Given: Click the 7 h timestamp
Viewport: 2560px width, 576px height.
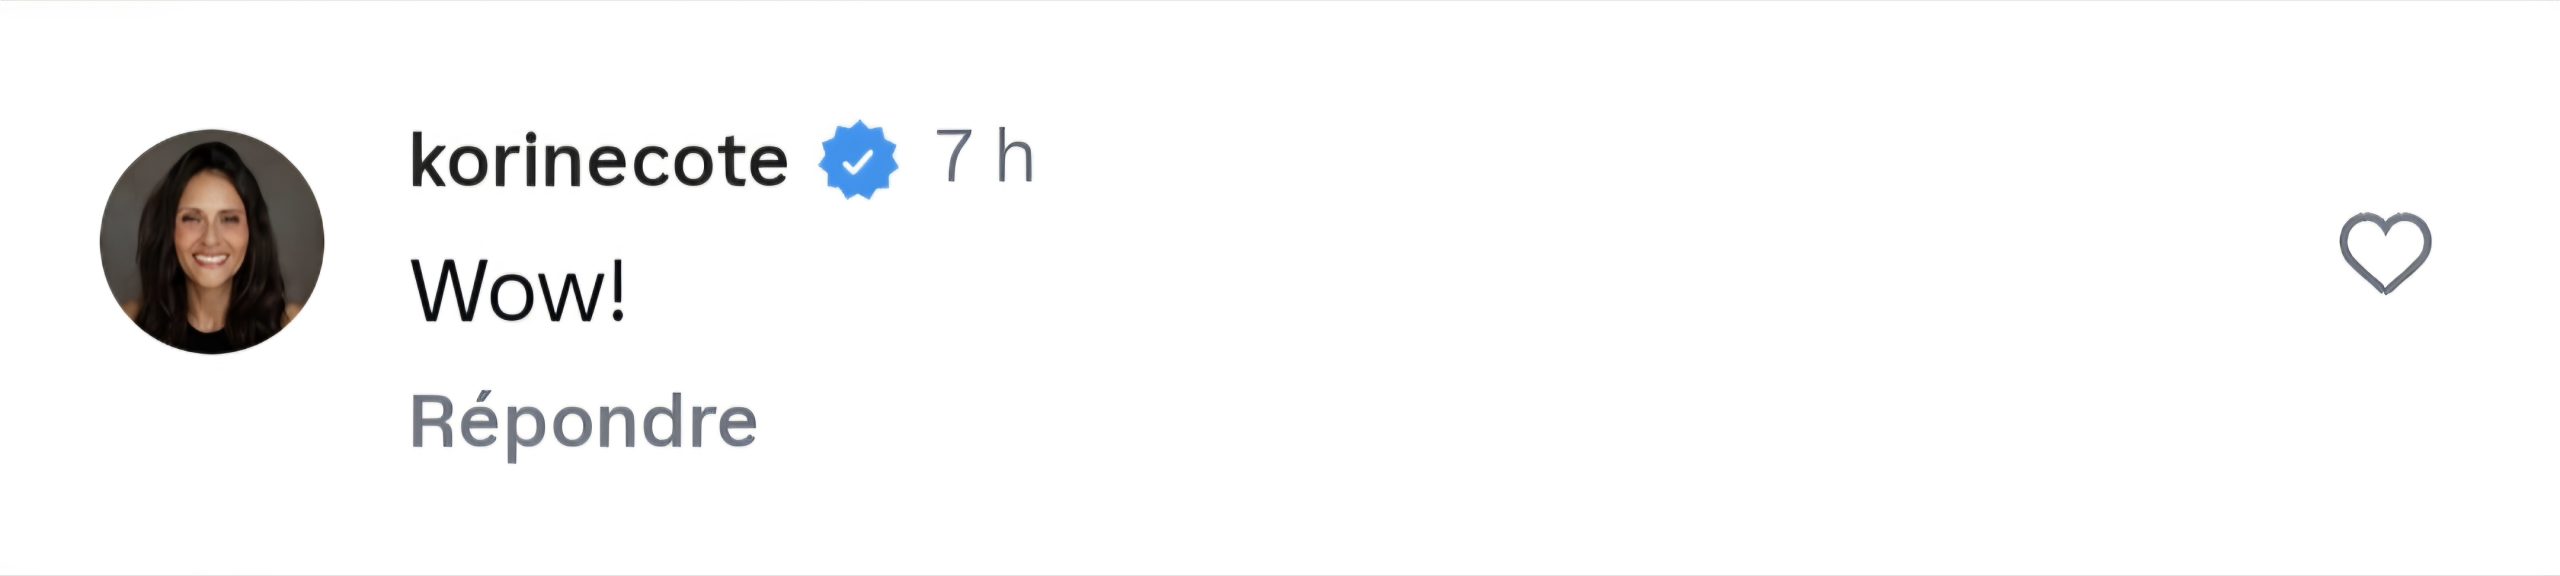Looking at the screenshot, I should (x=983, y=157).
